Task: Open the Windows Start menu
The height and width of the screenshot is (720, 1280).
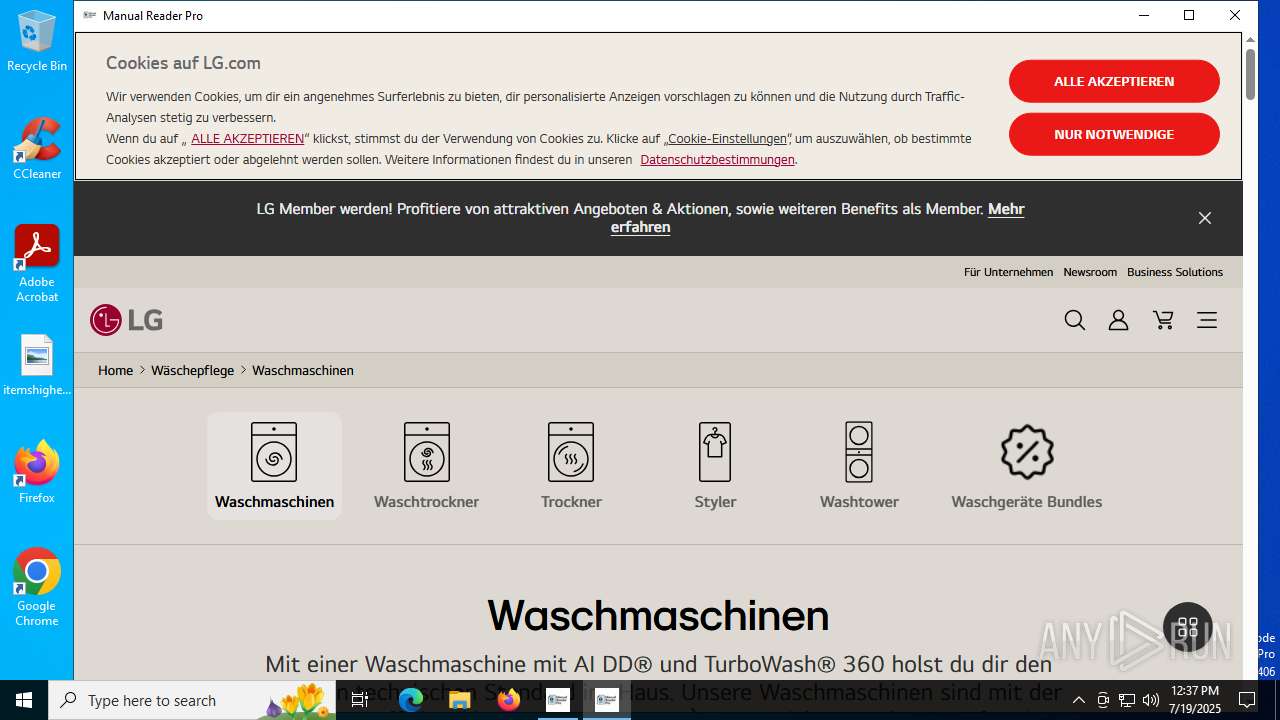Action: [24, 700]
